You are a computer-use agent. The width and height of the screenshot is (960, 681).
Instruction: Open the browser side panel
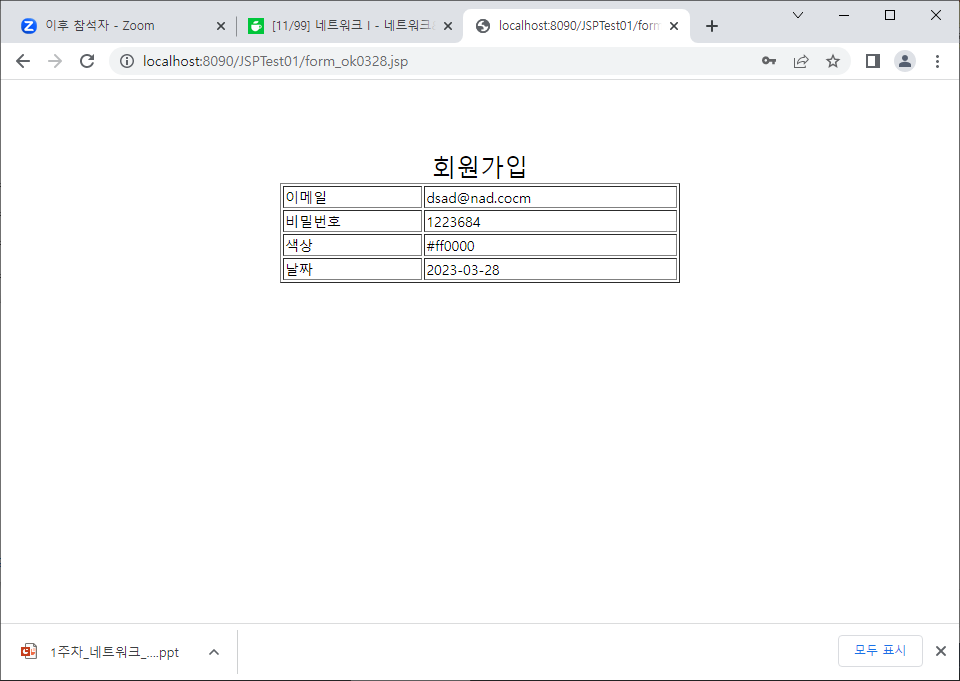873,61
